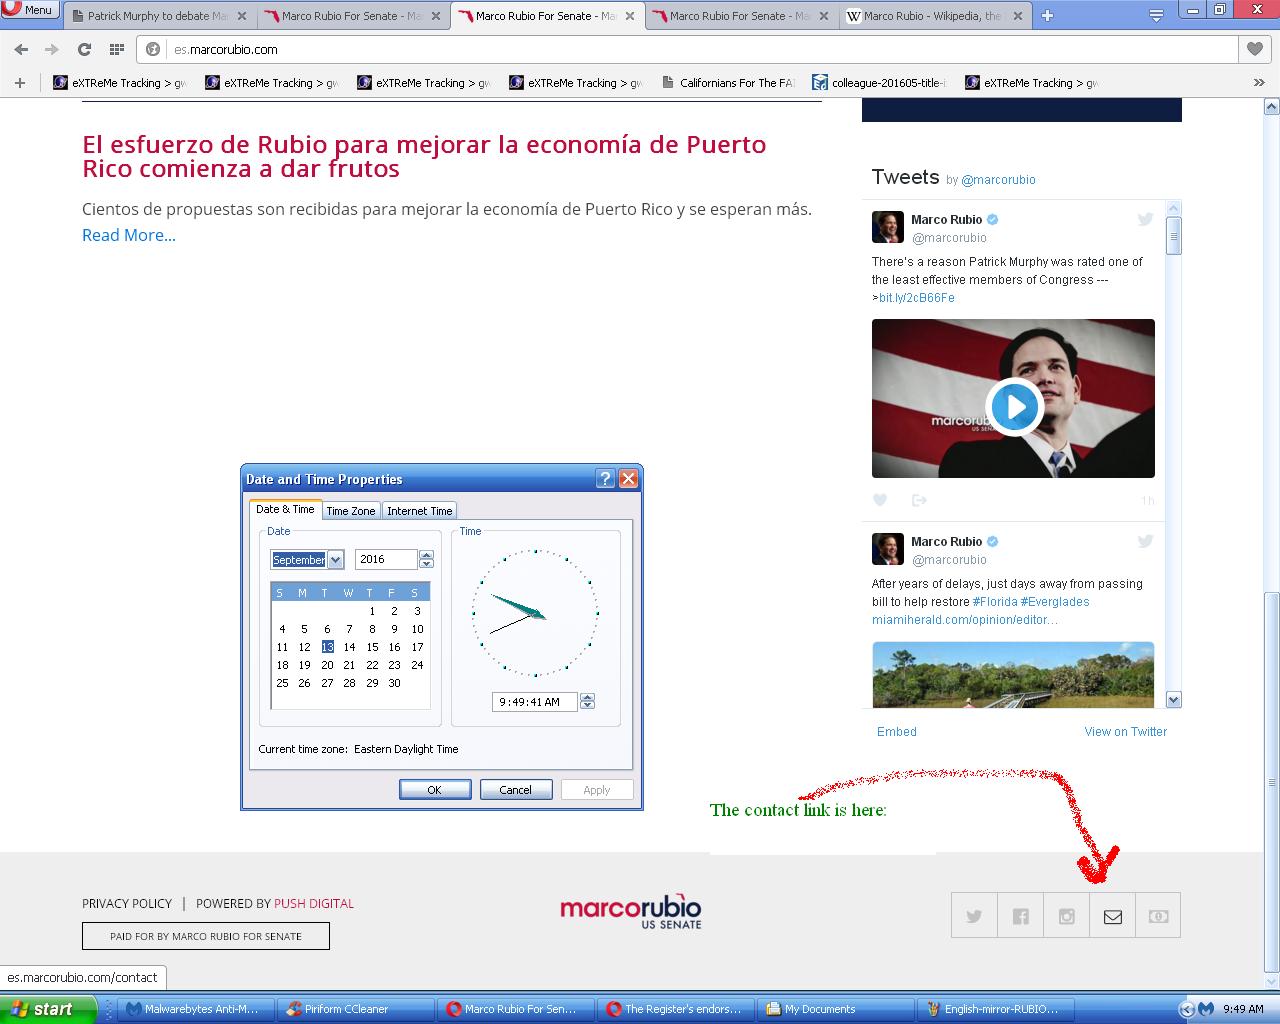The image size is (1280, 1024).
Task: Click the year field showing 2016
Action: tap(386, 560)
